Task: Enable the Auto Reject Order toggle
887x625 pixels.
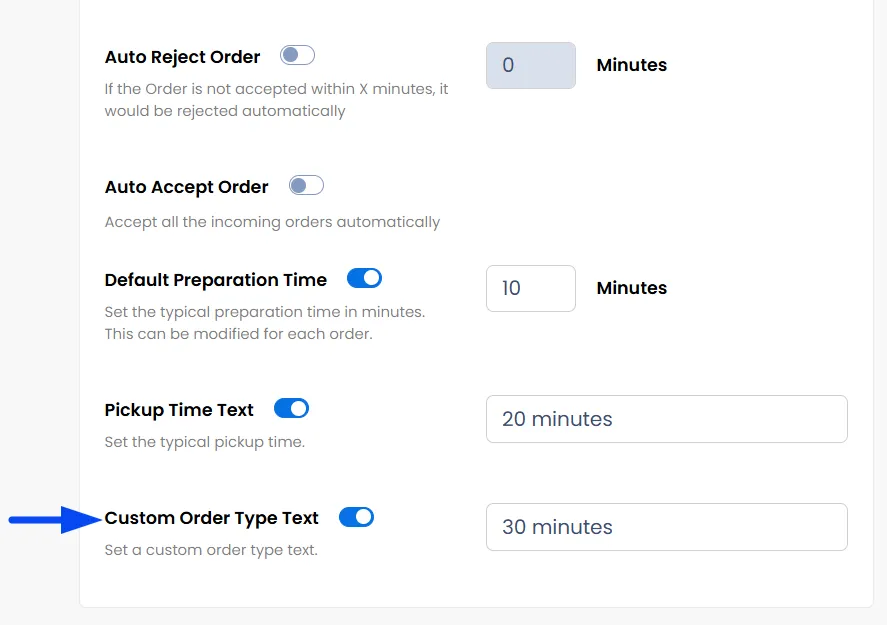Action: click(297, 56)
